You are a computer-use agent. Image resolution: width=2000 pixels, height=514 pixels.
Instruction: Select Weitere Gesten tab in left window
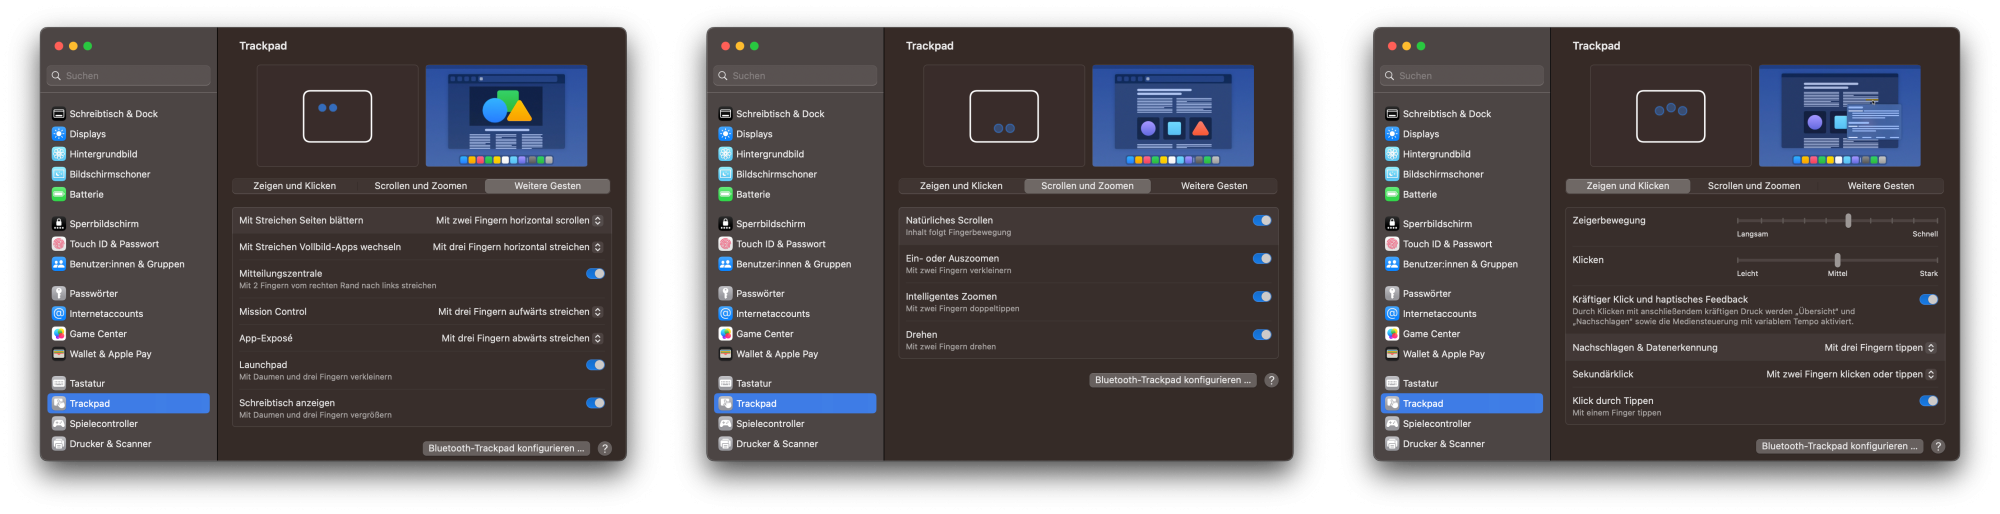(x=547, y=186)
